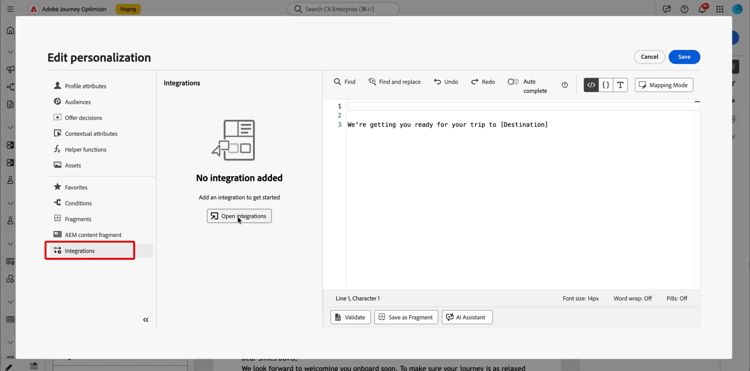Click the Open integrations button
Screen dimensions: 750x371
click(x=239, y=216)
